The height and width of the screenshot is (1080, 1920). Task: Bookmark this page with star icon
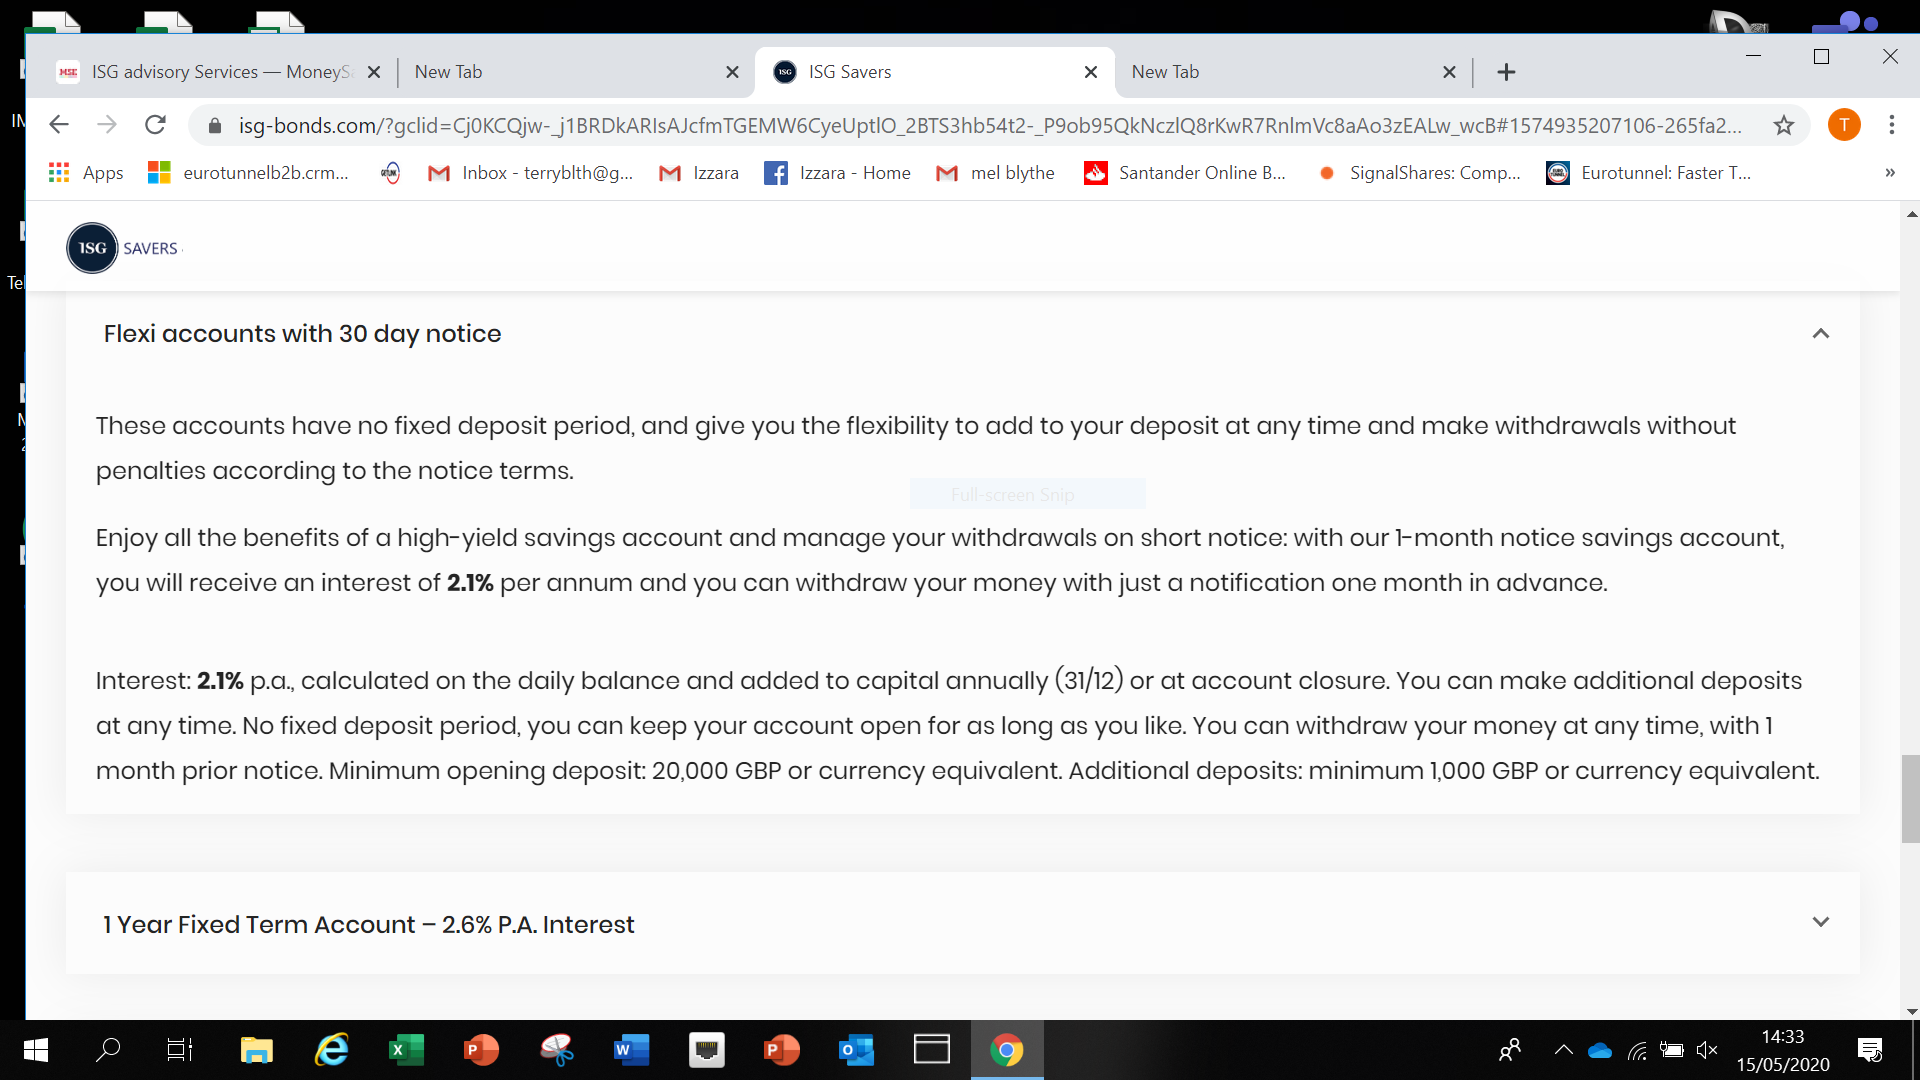(x=1783, y=125)
